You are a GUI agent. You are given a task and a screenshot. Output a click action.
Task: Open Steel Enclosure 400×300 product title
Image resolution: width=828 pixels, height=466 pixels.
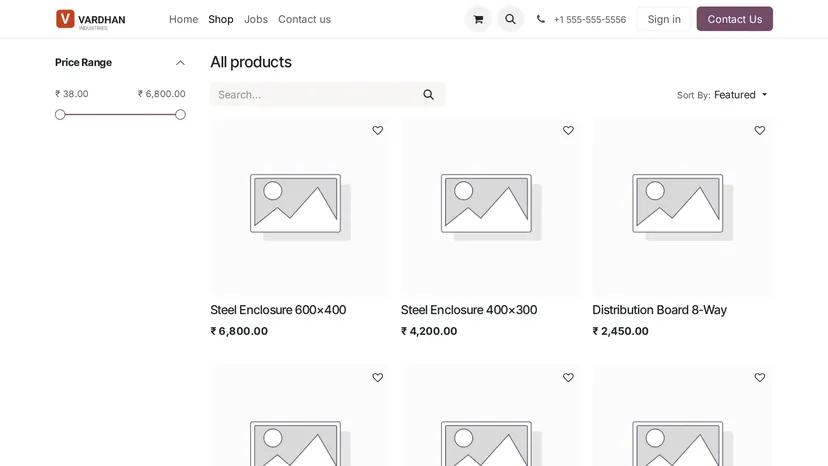coord(468,310)
